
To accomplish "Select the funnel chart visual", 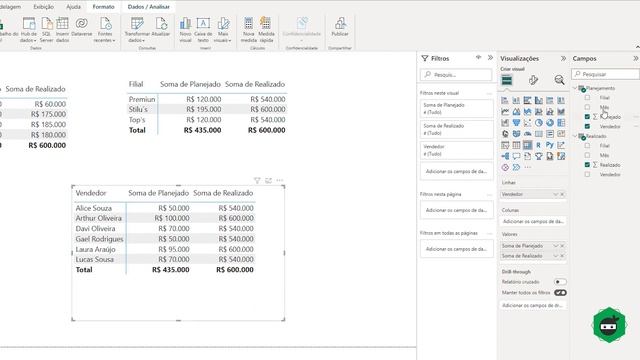I will click(516, 122).
